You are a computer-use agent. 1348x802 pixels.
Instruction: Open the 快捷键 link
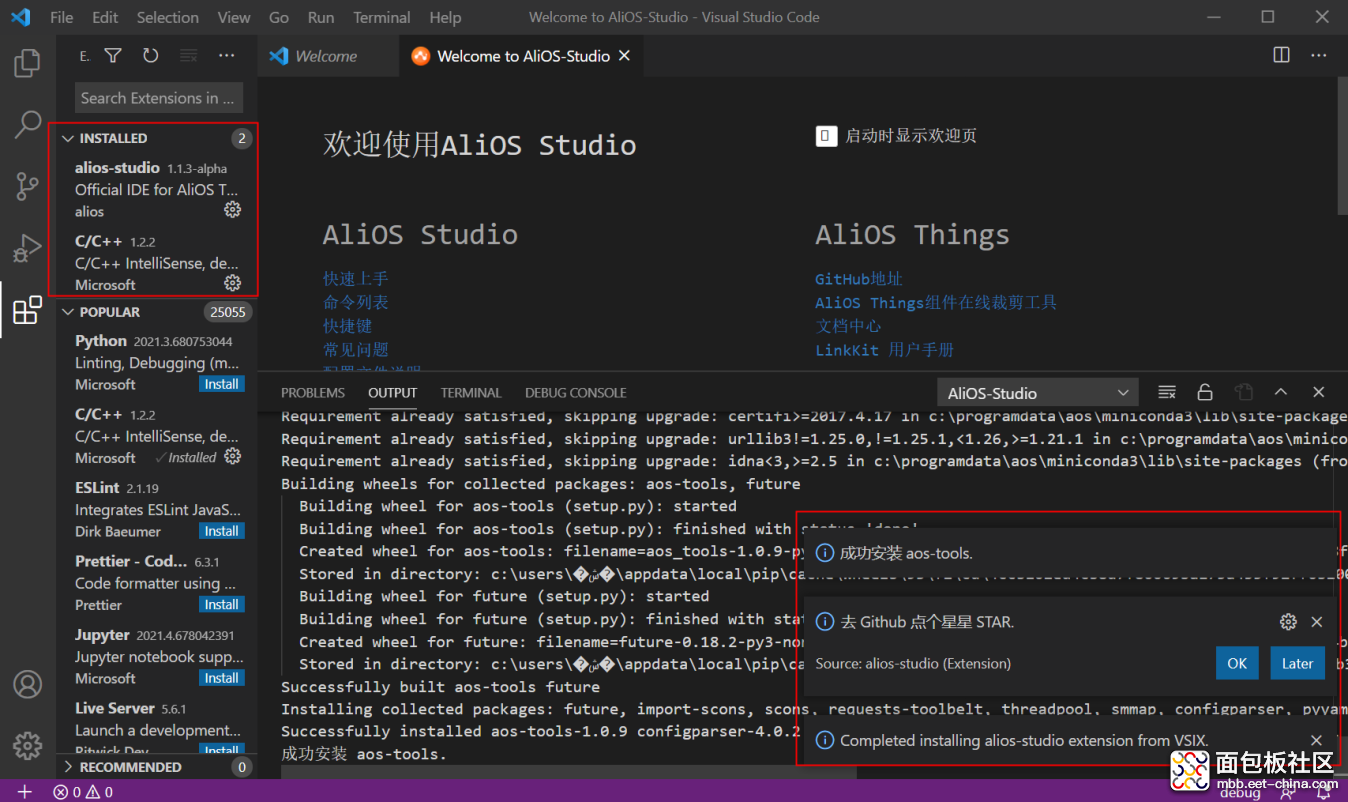(x=347, y=326)
